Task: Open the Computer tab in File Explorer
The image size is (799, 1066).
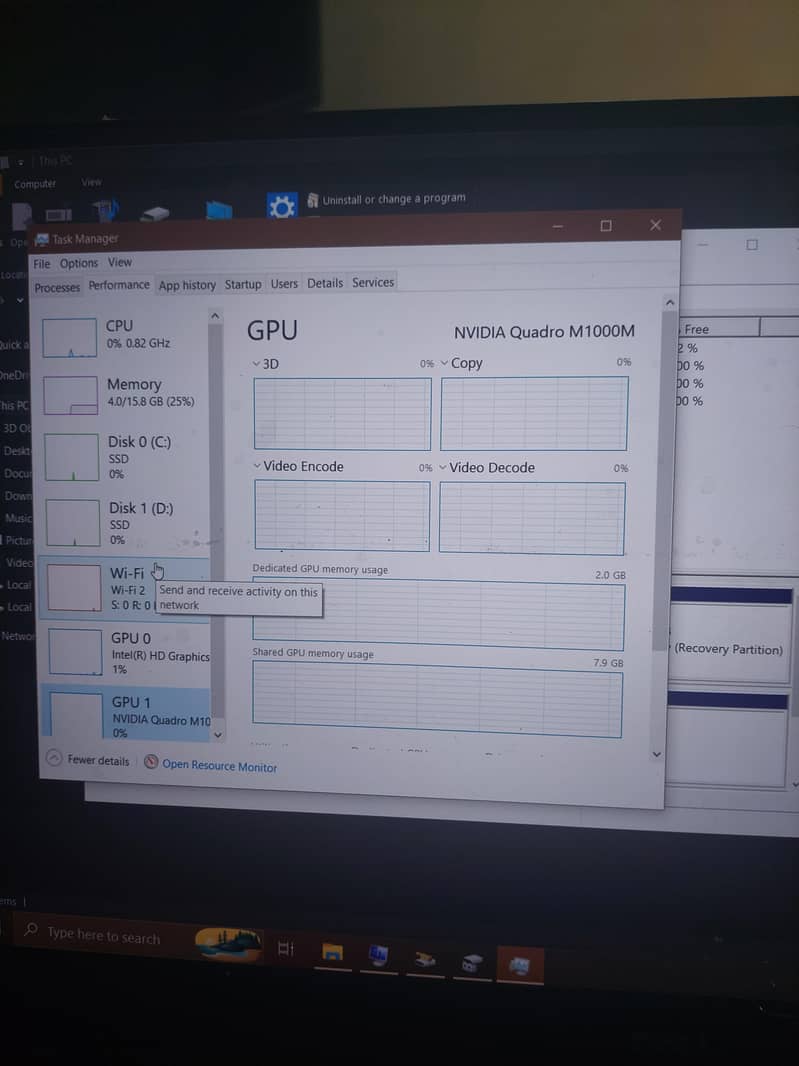Action: pyautogui.click(x=35, y=184)
